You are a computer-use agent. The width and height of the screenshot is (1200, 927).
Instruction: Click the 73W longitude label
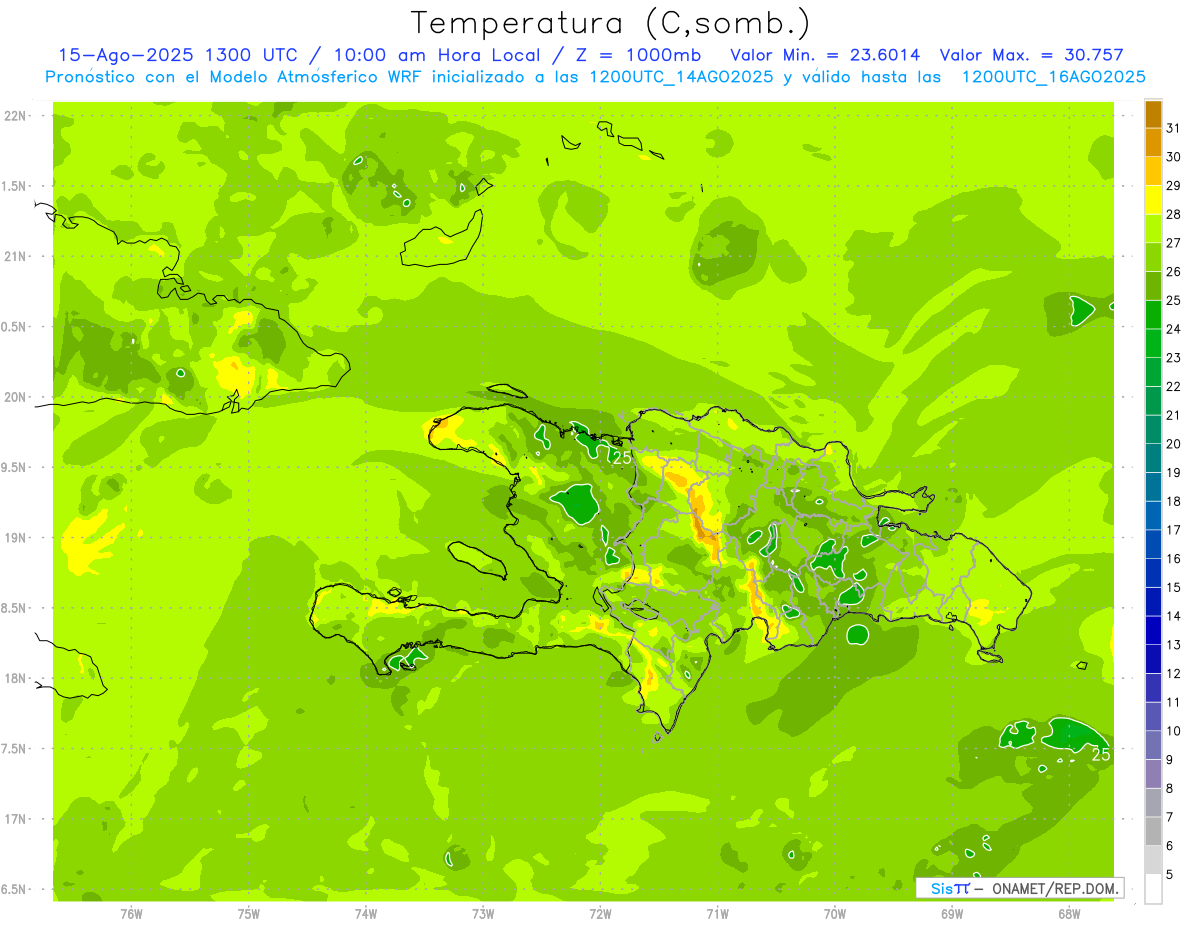[483, 914]
